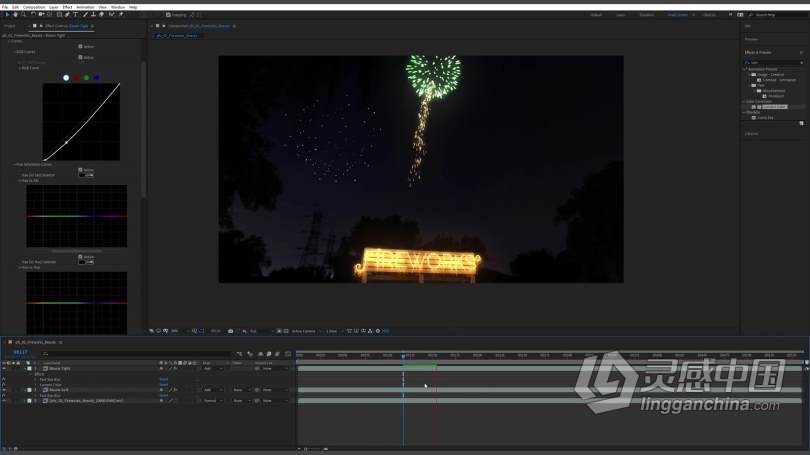Image resolution: width=810 pixels, height=455 pixels.
Task: Select red curve channel circle
Action: tap(76, 78)
